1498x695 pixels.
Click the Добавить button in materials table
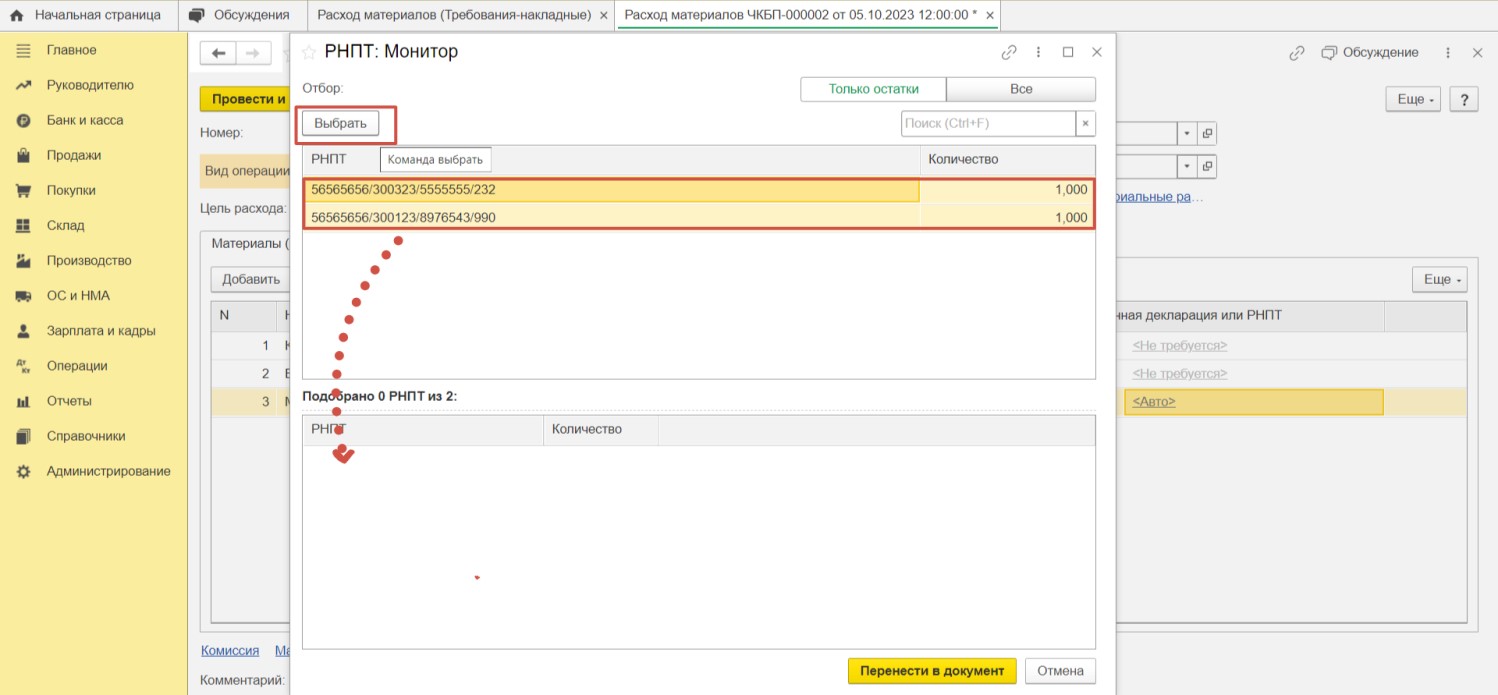click(251, 280)
